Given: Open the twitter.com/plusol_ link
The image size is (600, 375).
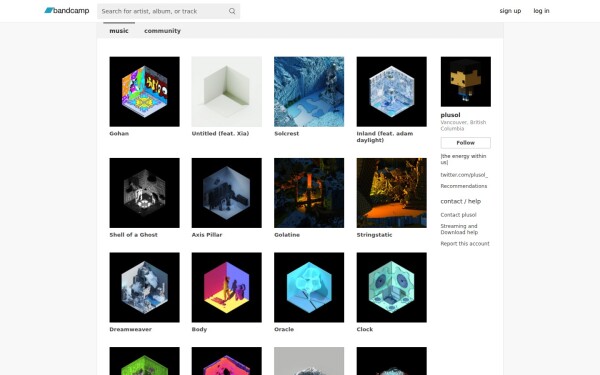Looking at the screenshot, I should pos(464,175).
